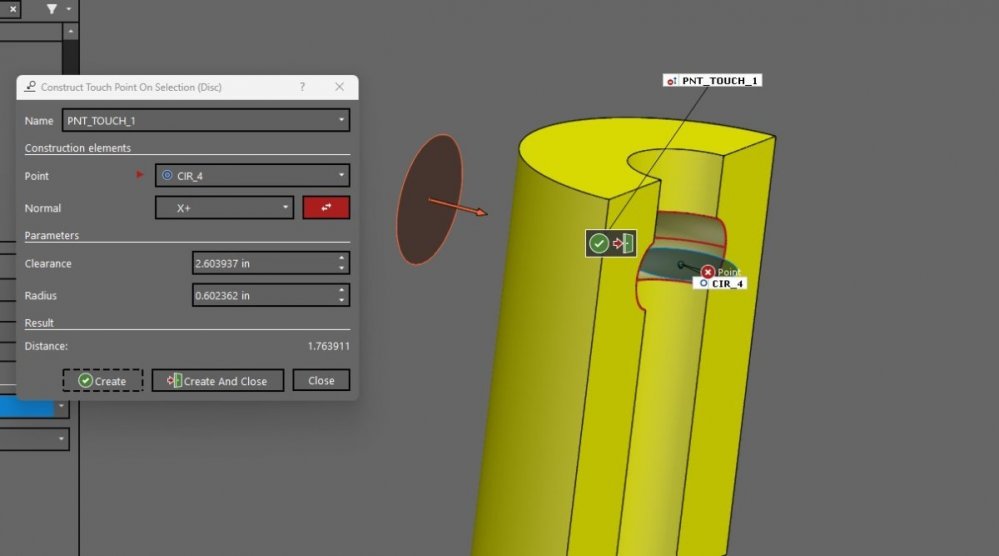
Task: Click the help question mark in the dialog title
Action: click(302, 87)
